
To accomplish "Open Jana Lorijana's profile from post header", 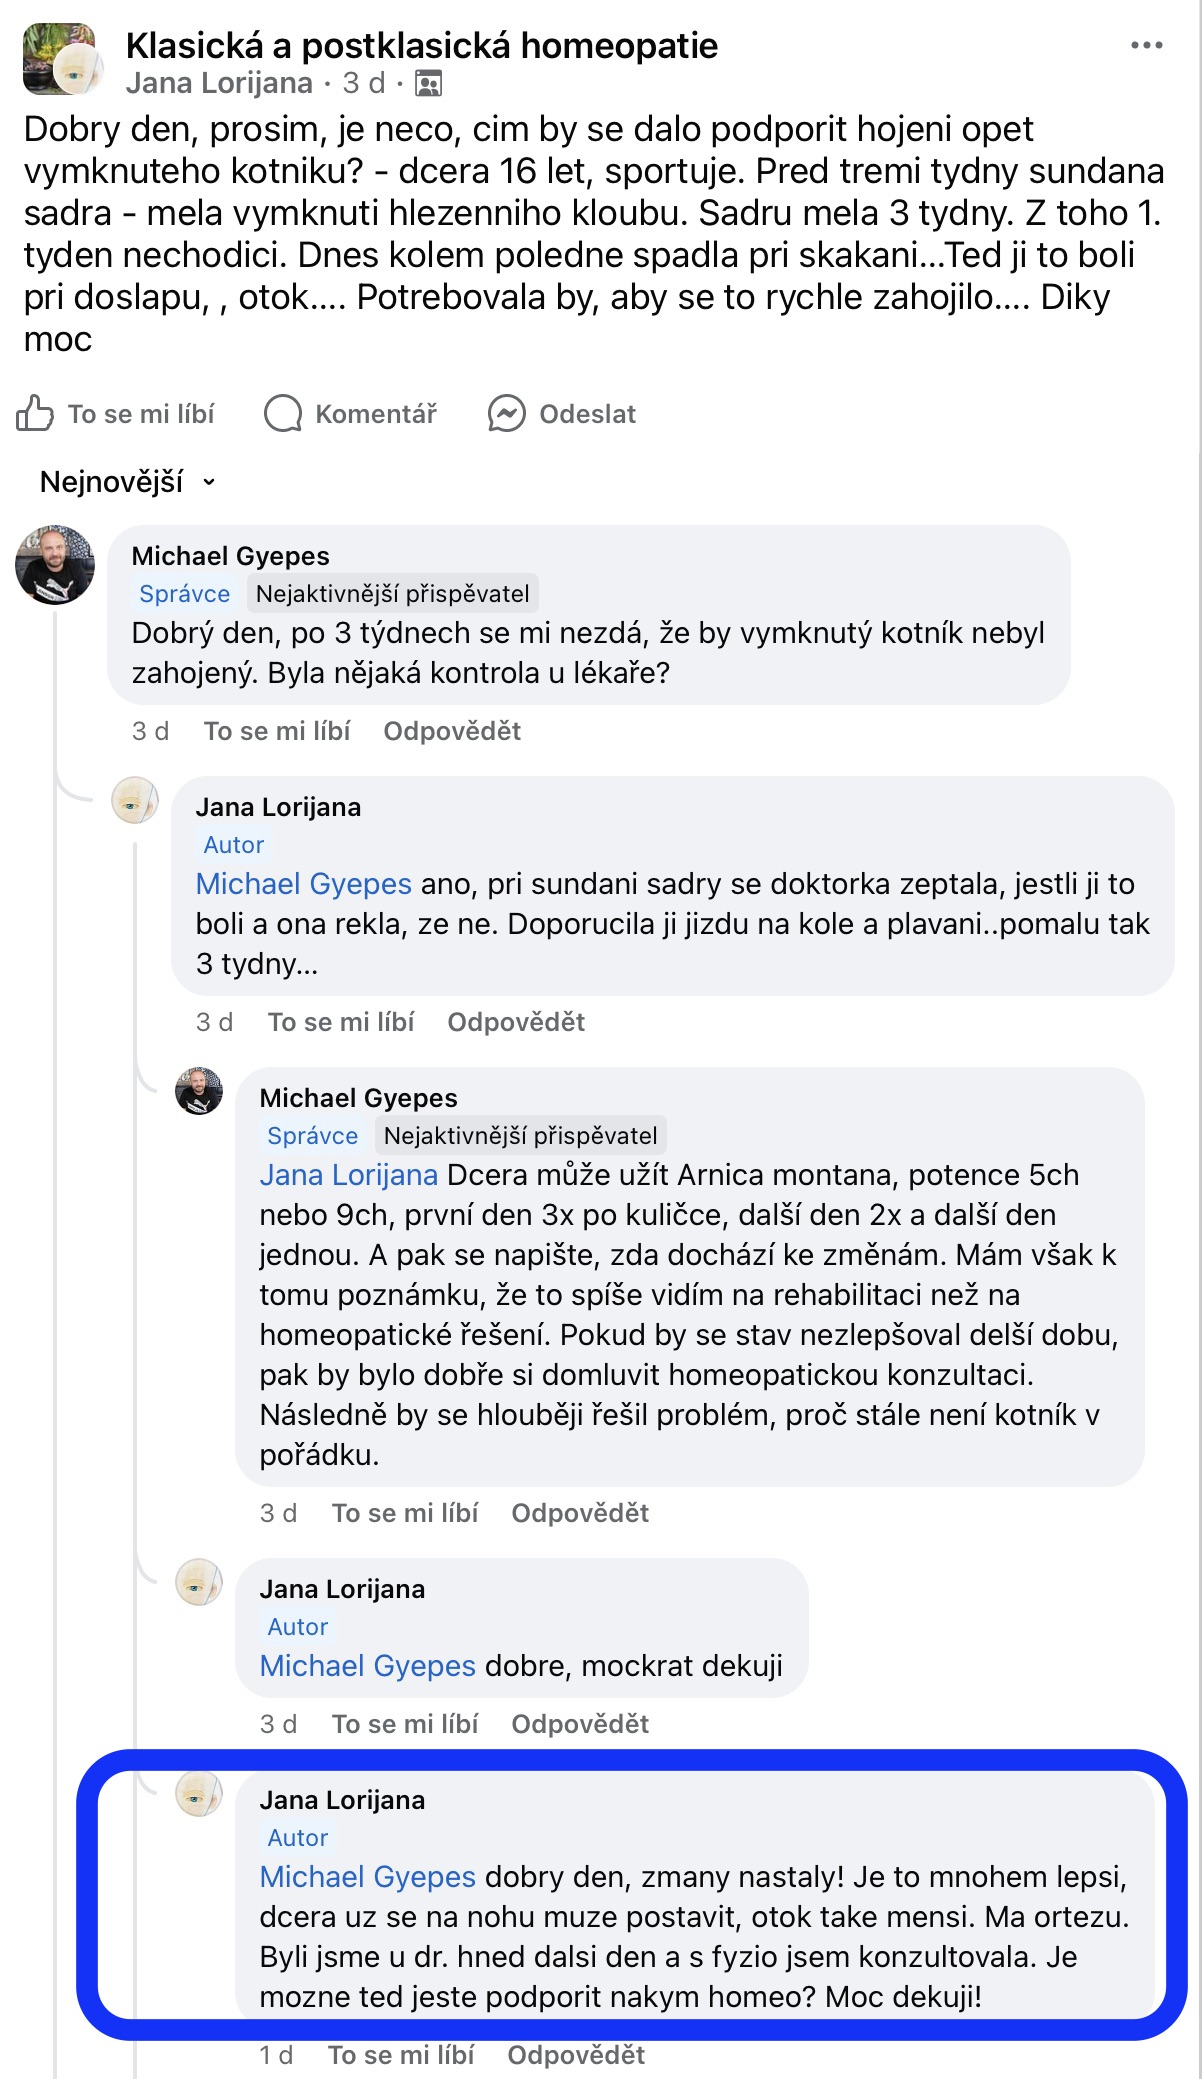I will 219,83.
